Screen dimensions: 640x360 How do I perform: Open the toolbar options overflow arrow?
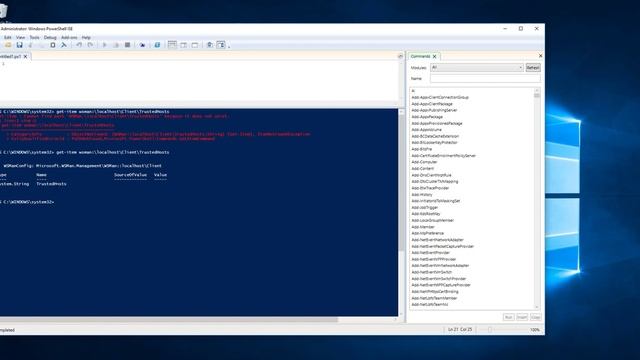229,46
